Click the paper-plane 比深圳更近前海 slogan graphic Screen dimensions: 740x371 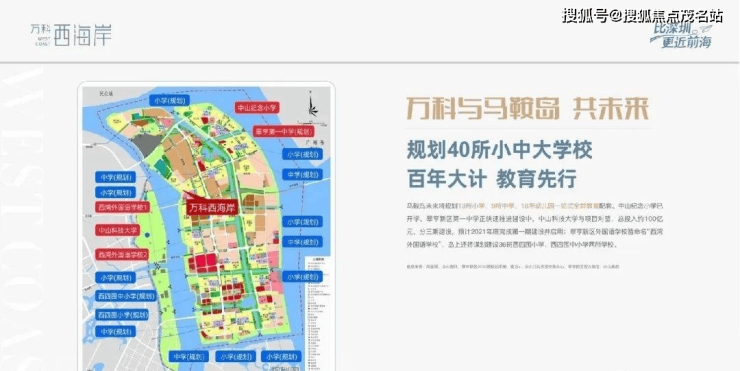(x=681, y=36)
